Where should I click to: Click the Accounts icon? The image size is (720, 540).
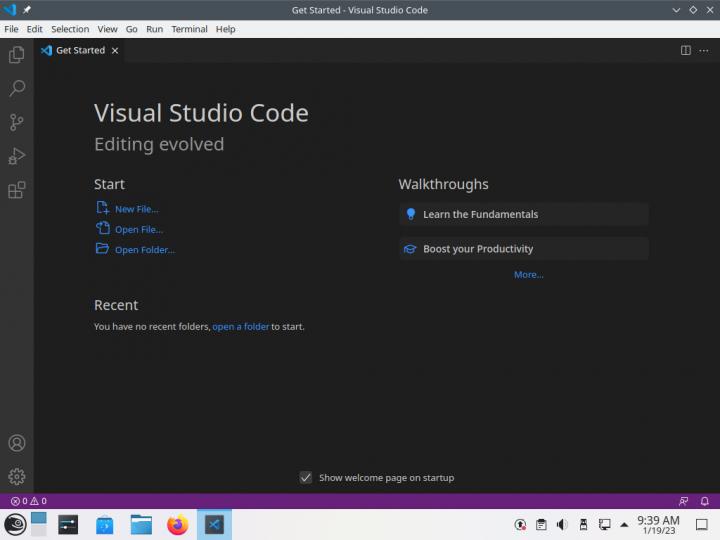pos(16,443)
